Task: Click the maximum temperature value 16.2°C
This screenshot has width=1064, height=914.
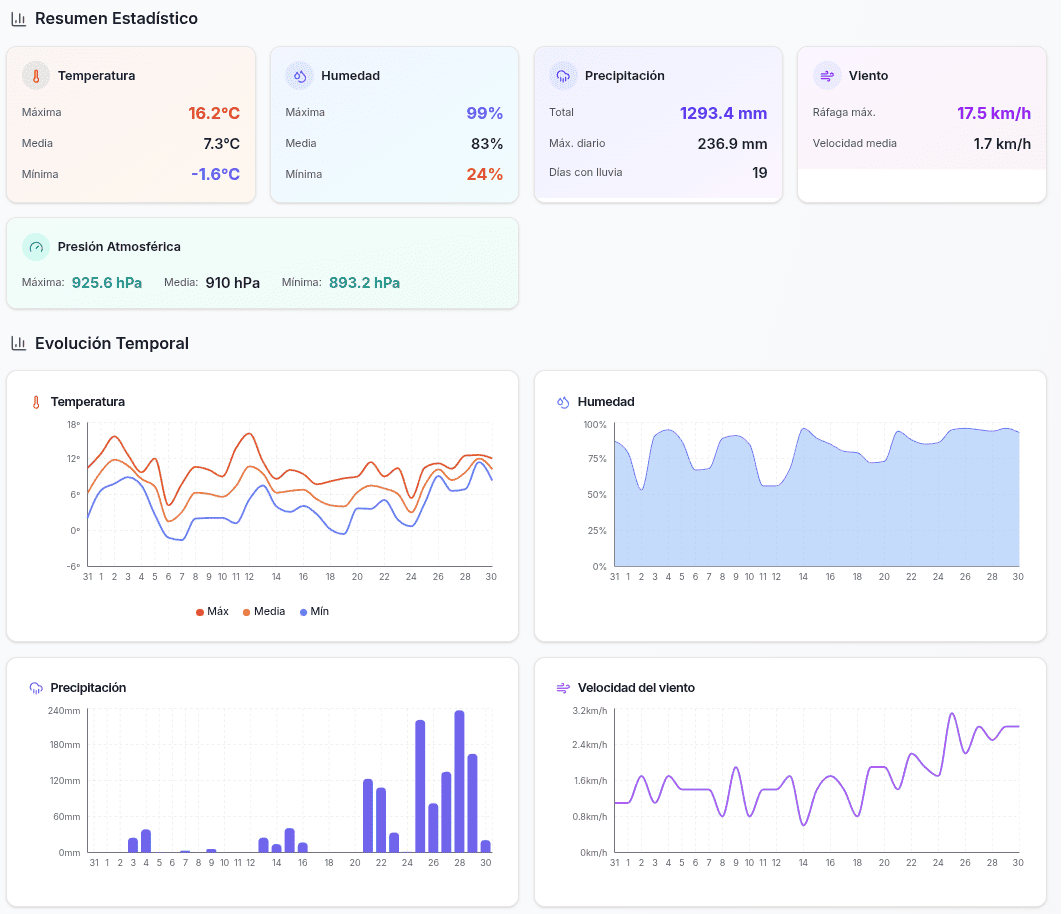Action: [x=214, y=113]
